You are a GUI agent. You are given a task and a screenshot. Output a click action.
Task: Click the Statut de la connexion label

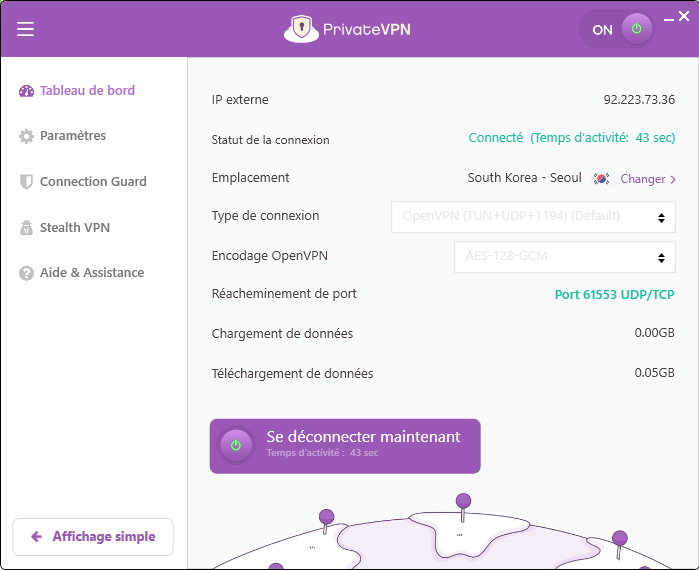(x=270, y=140)
